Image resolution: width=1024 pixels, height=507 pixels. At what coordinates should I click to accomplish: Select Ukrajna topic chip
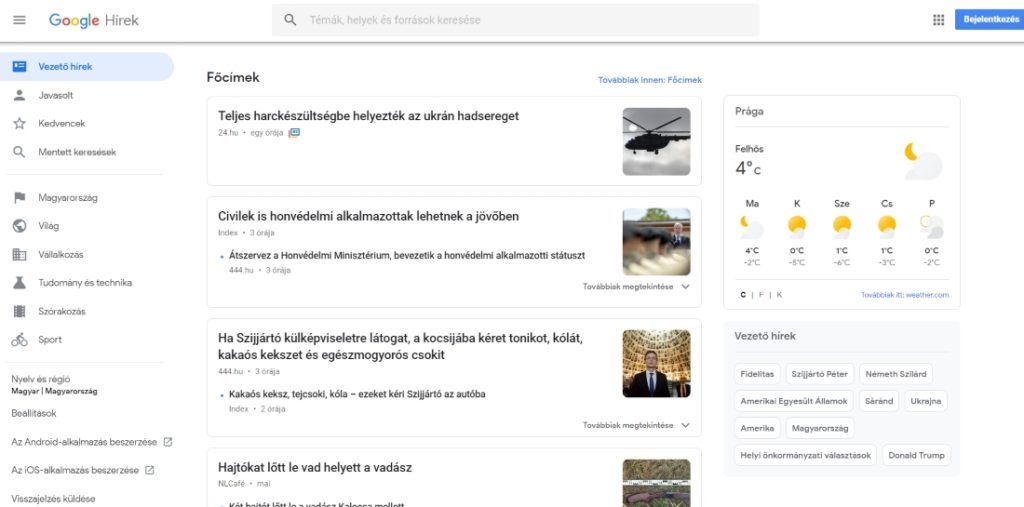click(925, 401)
